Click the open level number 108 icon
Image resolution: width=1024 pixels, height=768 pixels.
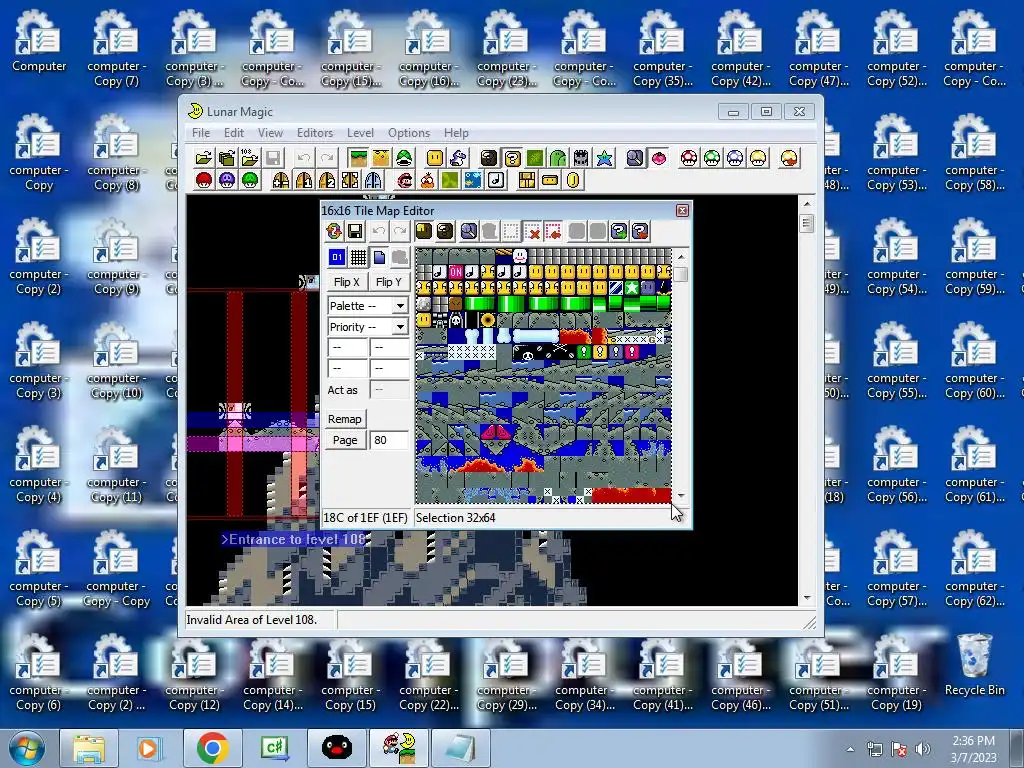[x=249, y=158]
